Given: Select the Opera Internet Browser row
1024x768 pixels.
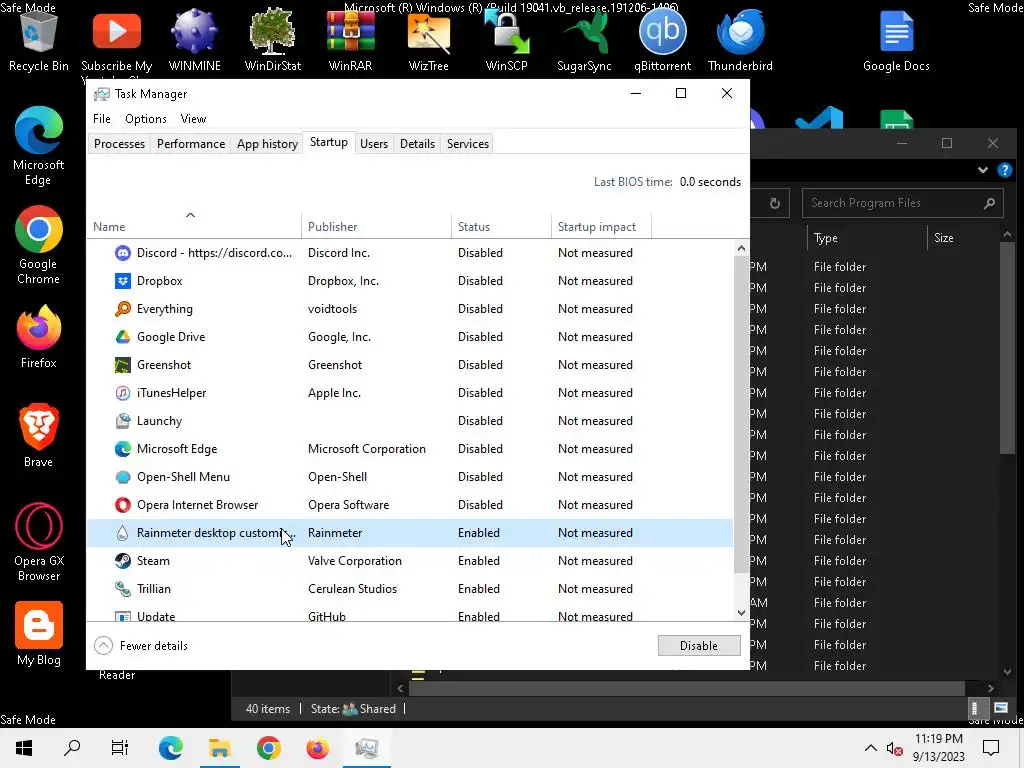Looking at the screenshot, I should (409, 505).
